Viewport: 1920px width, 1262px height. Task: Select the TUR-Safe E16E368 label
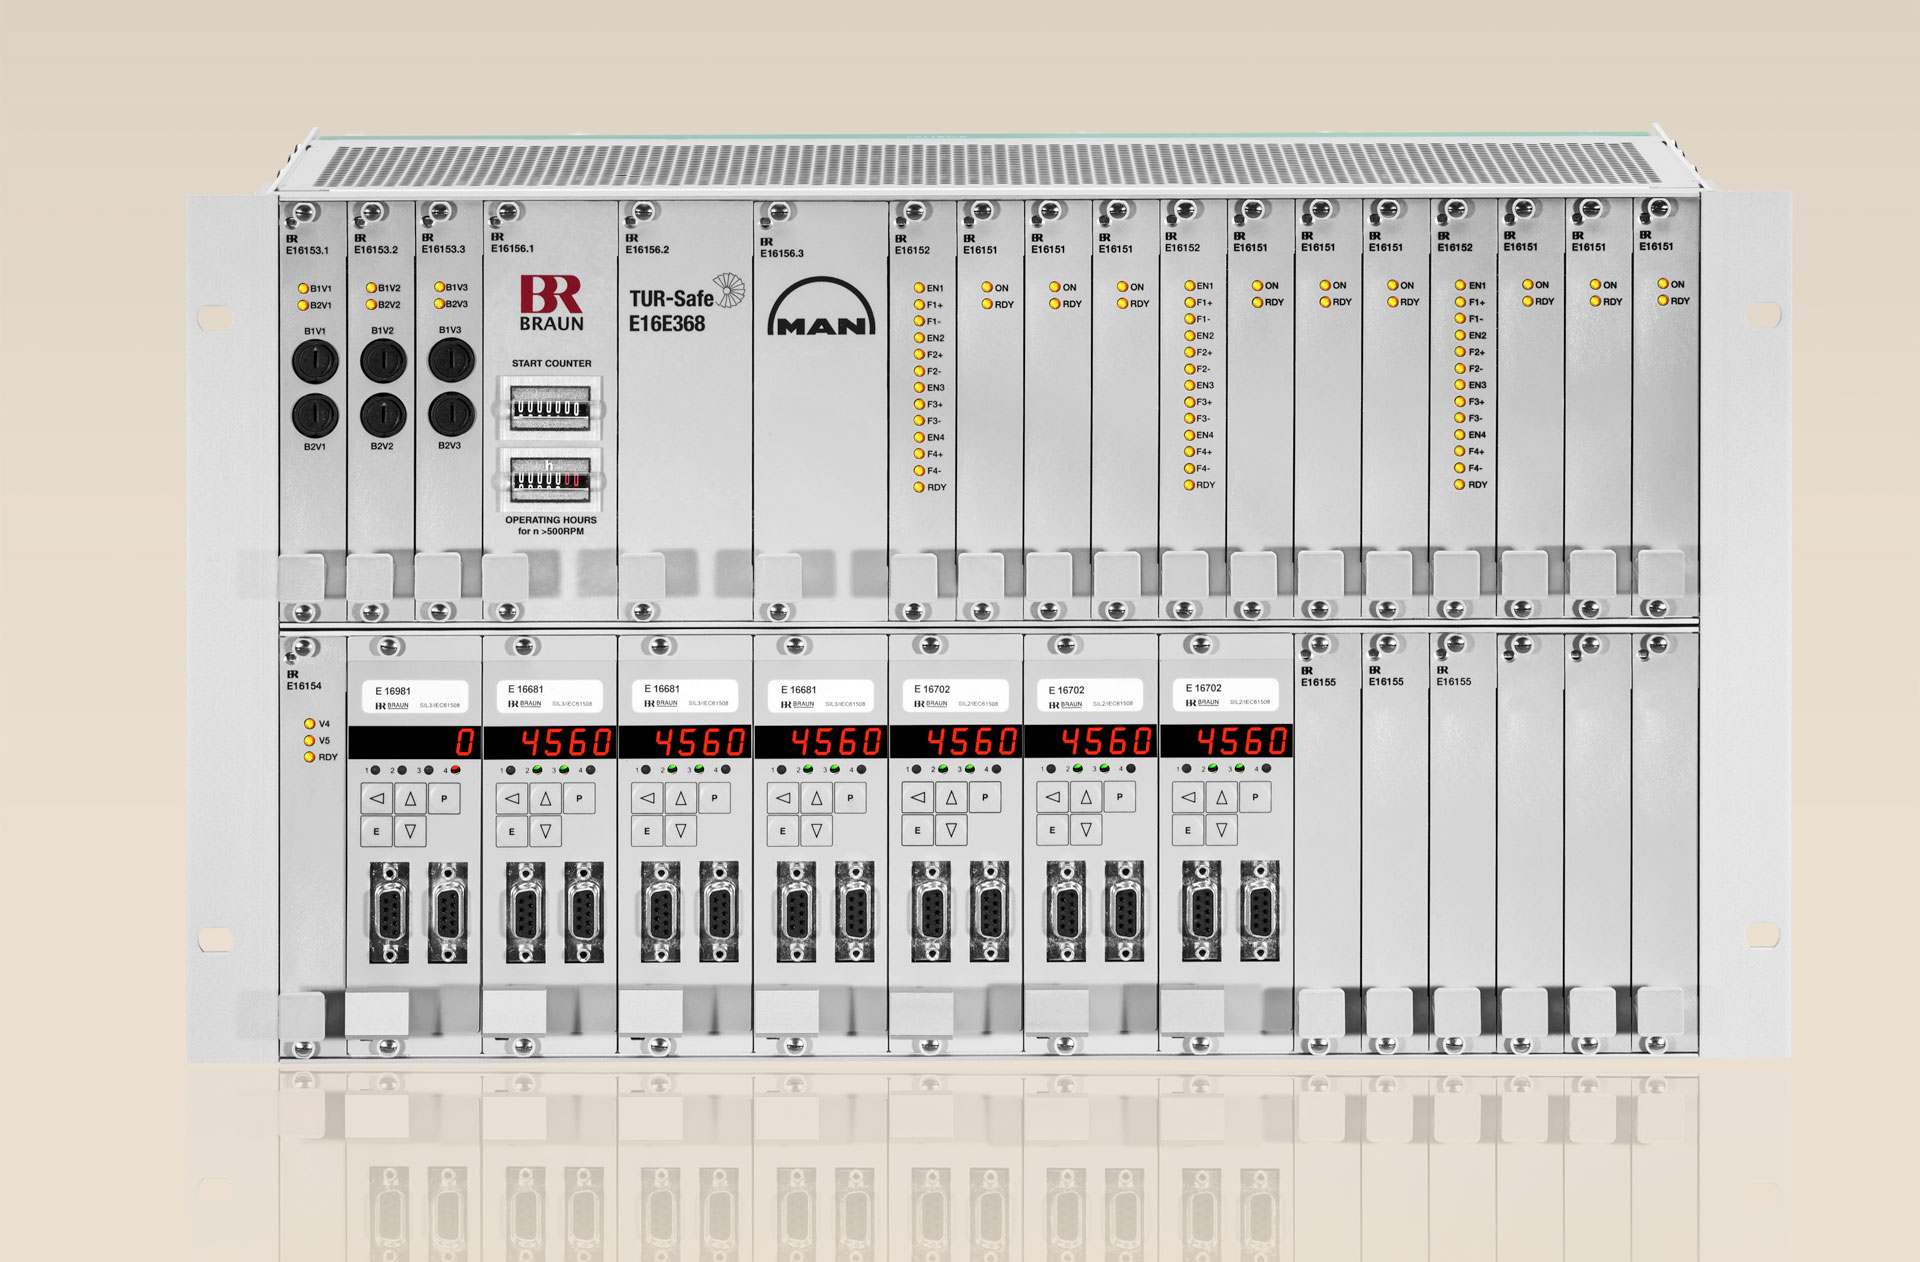671,311
